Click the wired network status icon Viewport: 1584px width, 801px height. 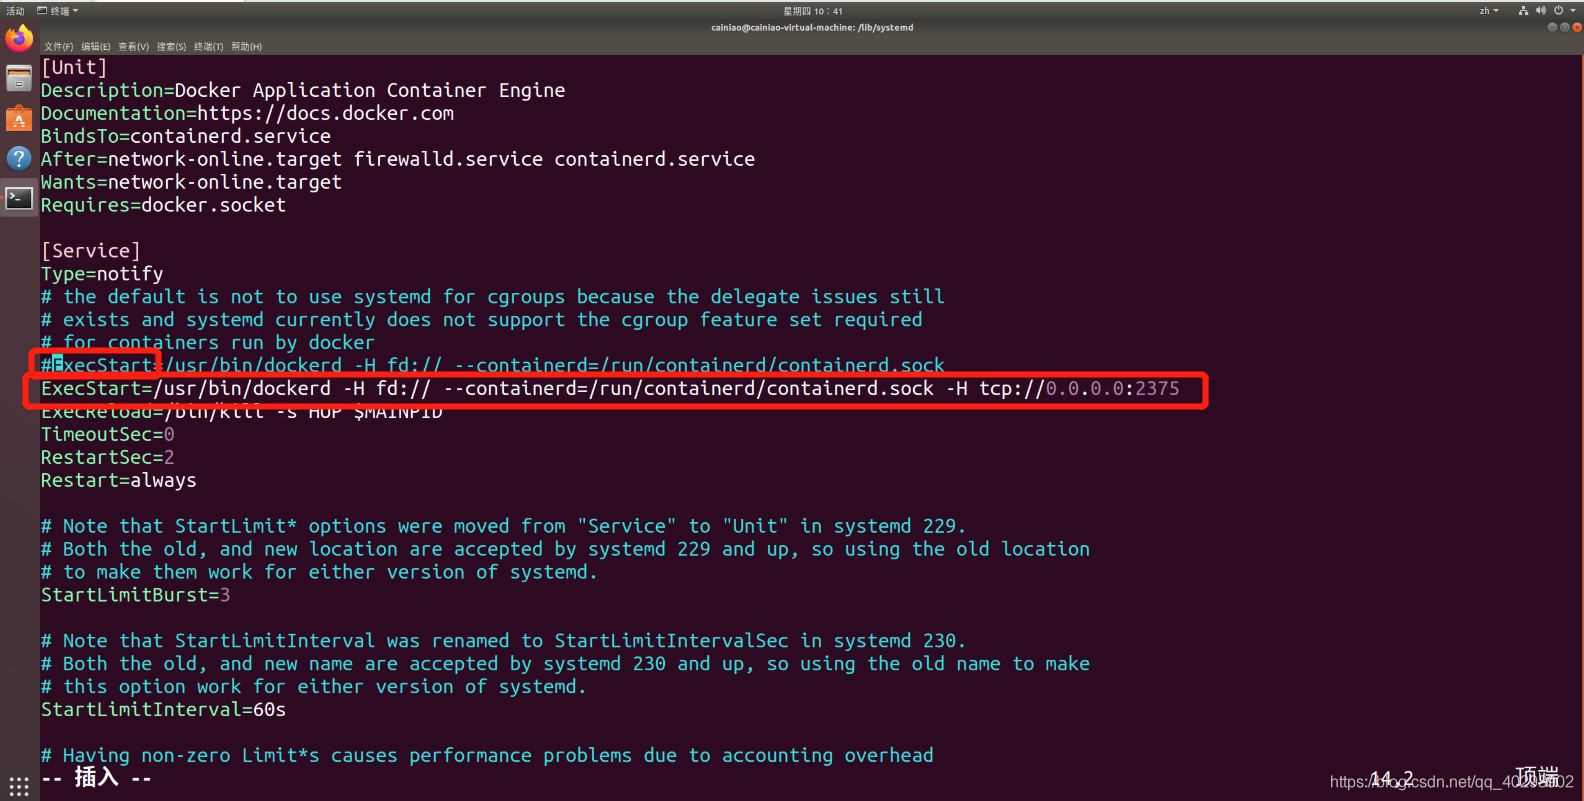pos(1523,11)
